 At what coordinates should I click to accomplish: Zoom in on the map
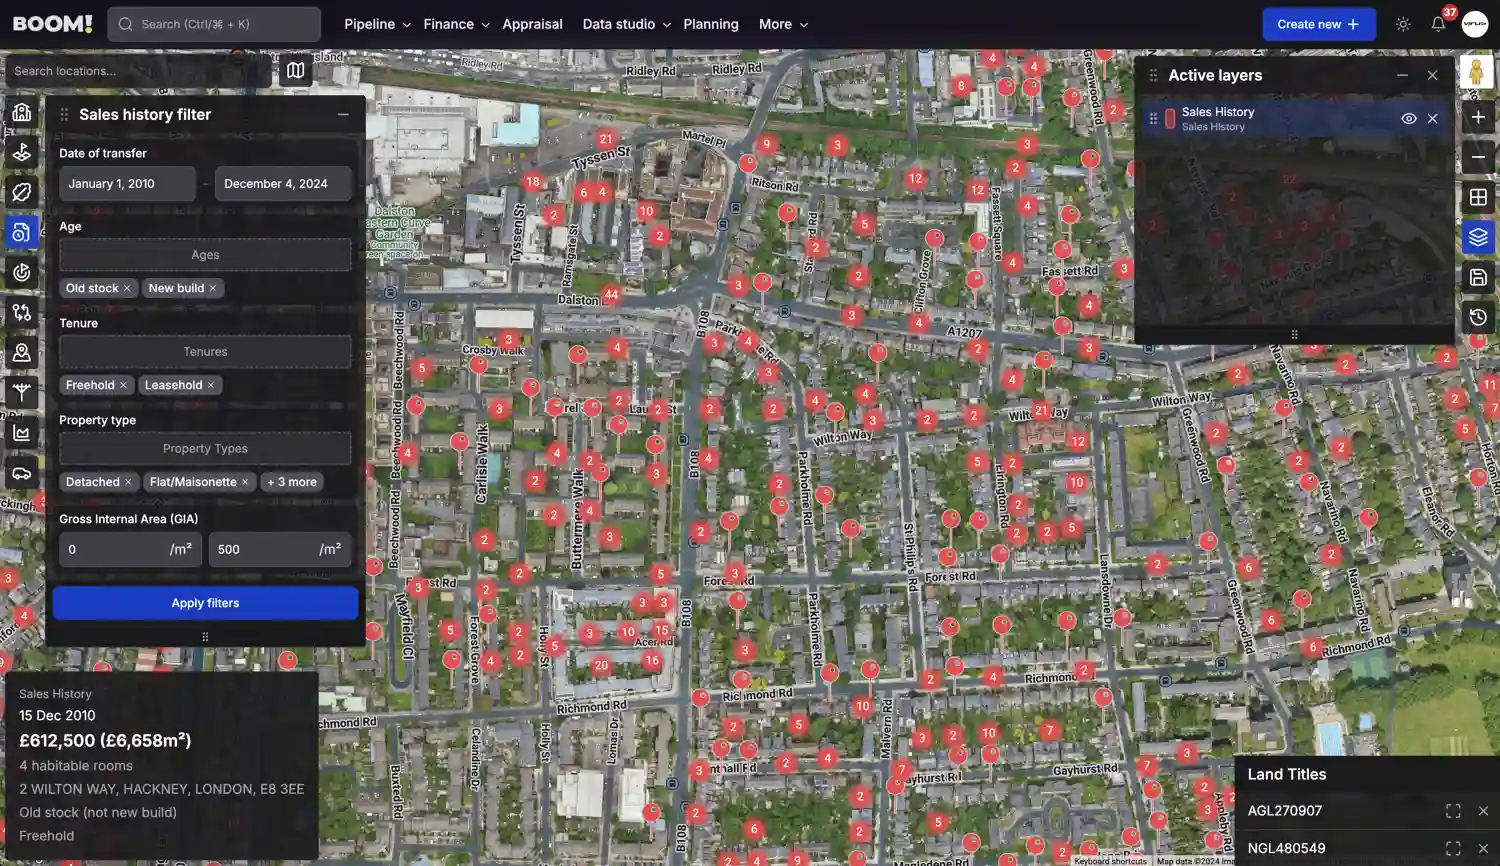click(x=1478, y=117)
